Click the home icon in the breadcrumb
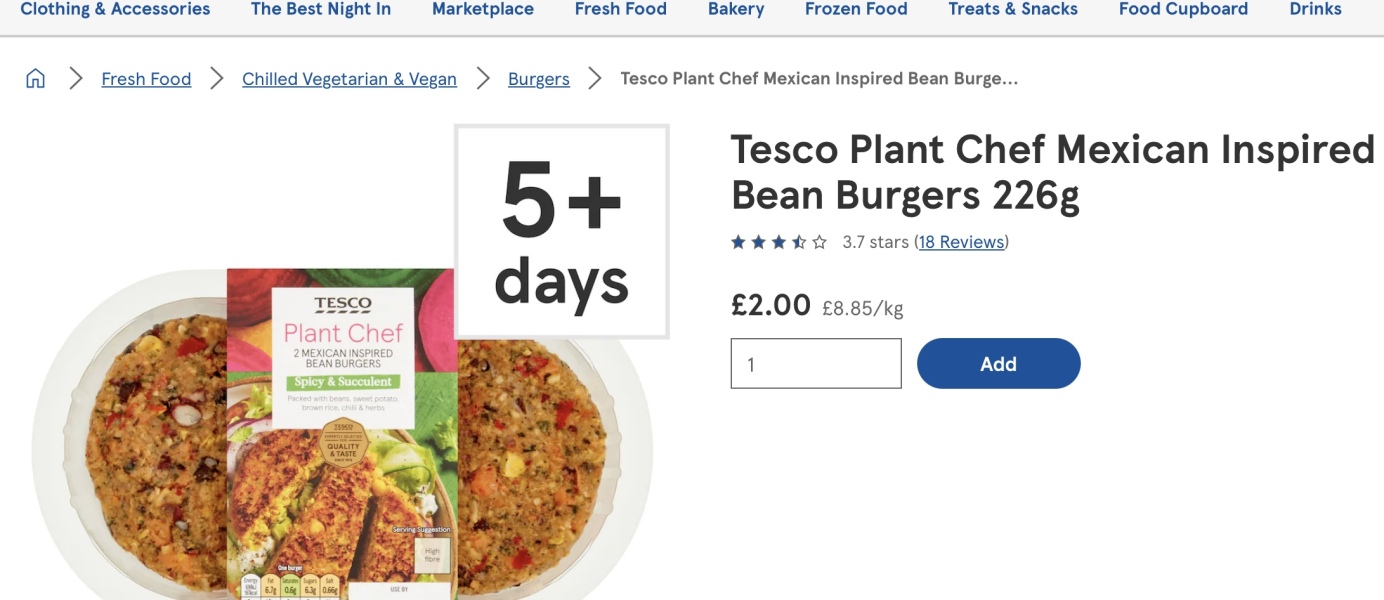Viewport: 1384px width, 600px height. pyautogui.click(x=35, y=79)
